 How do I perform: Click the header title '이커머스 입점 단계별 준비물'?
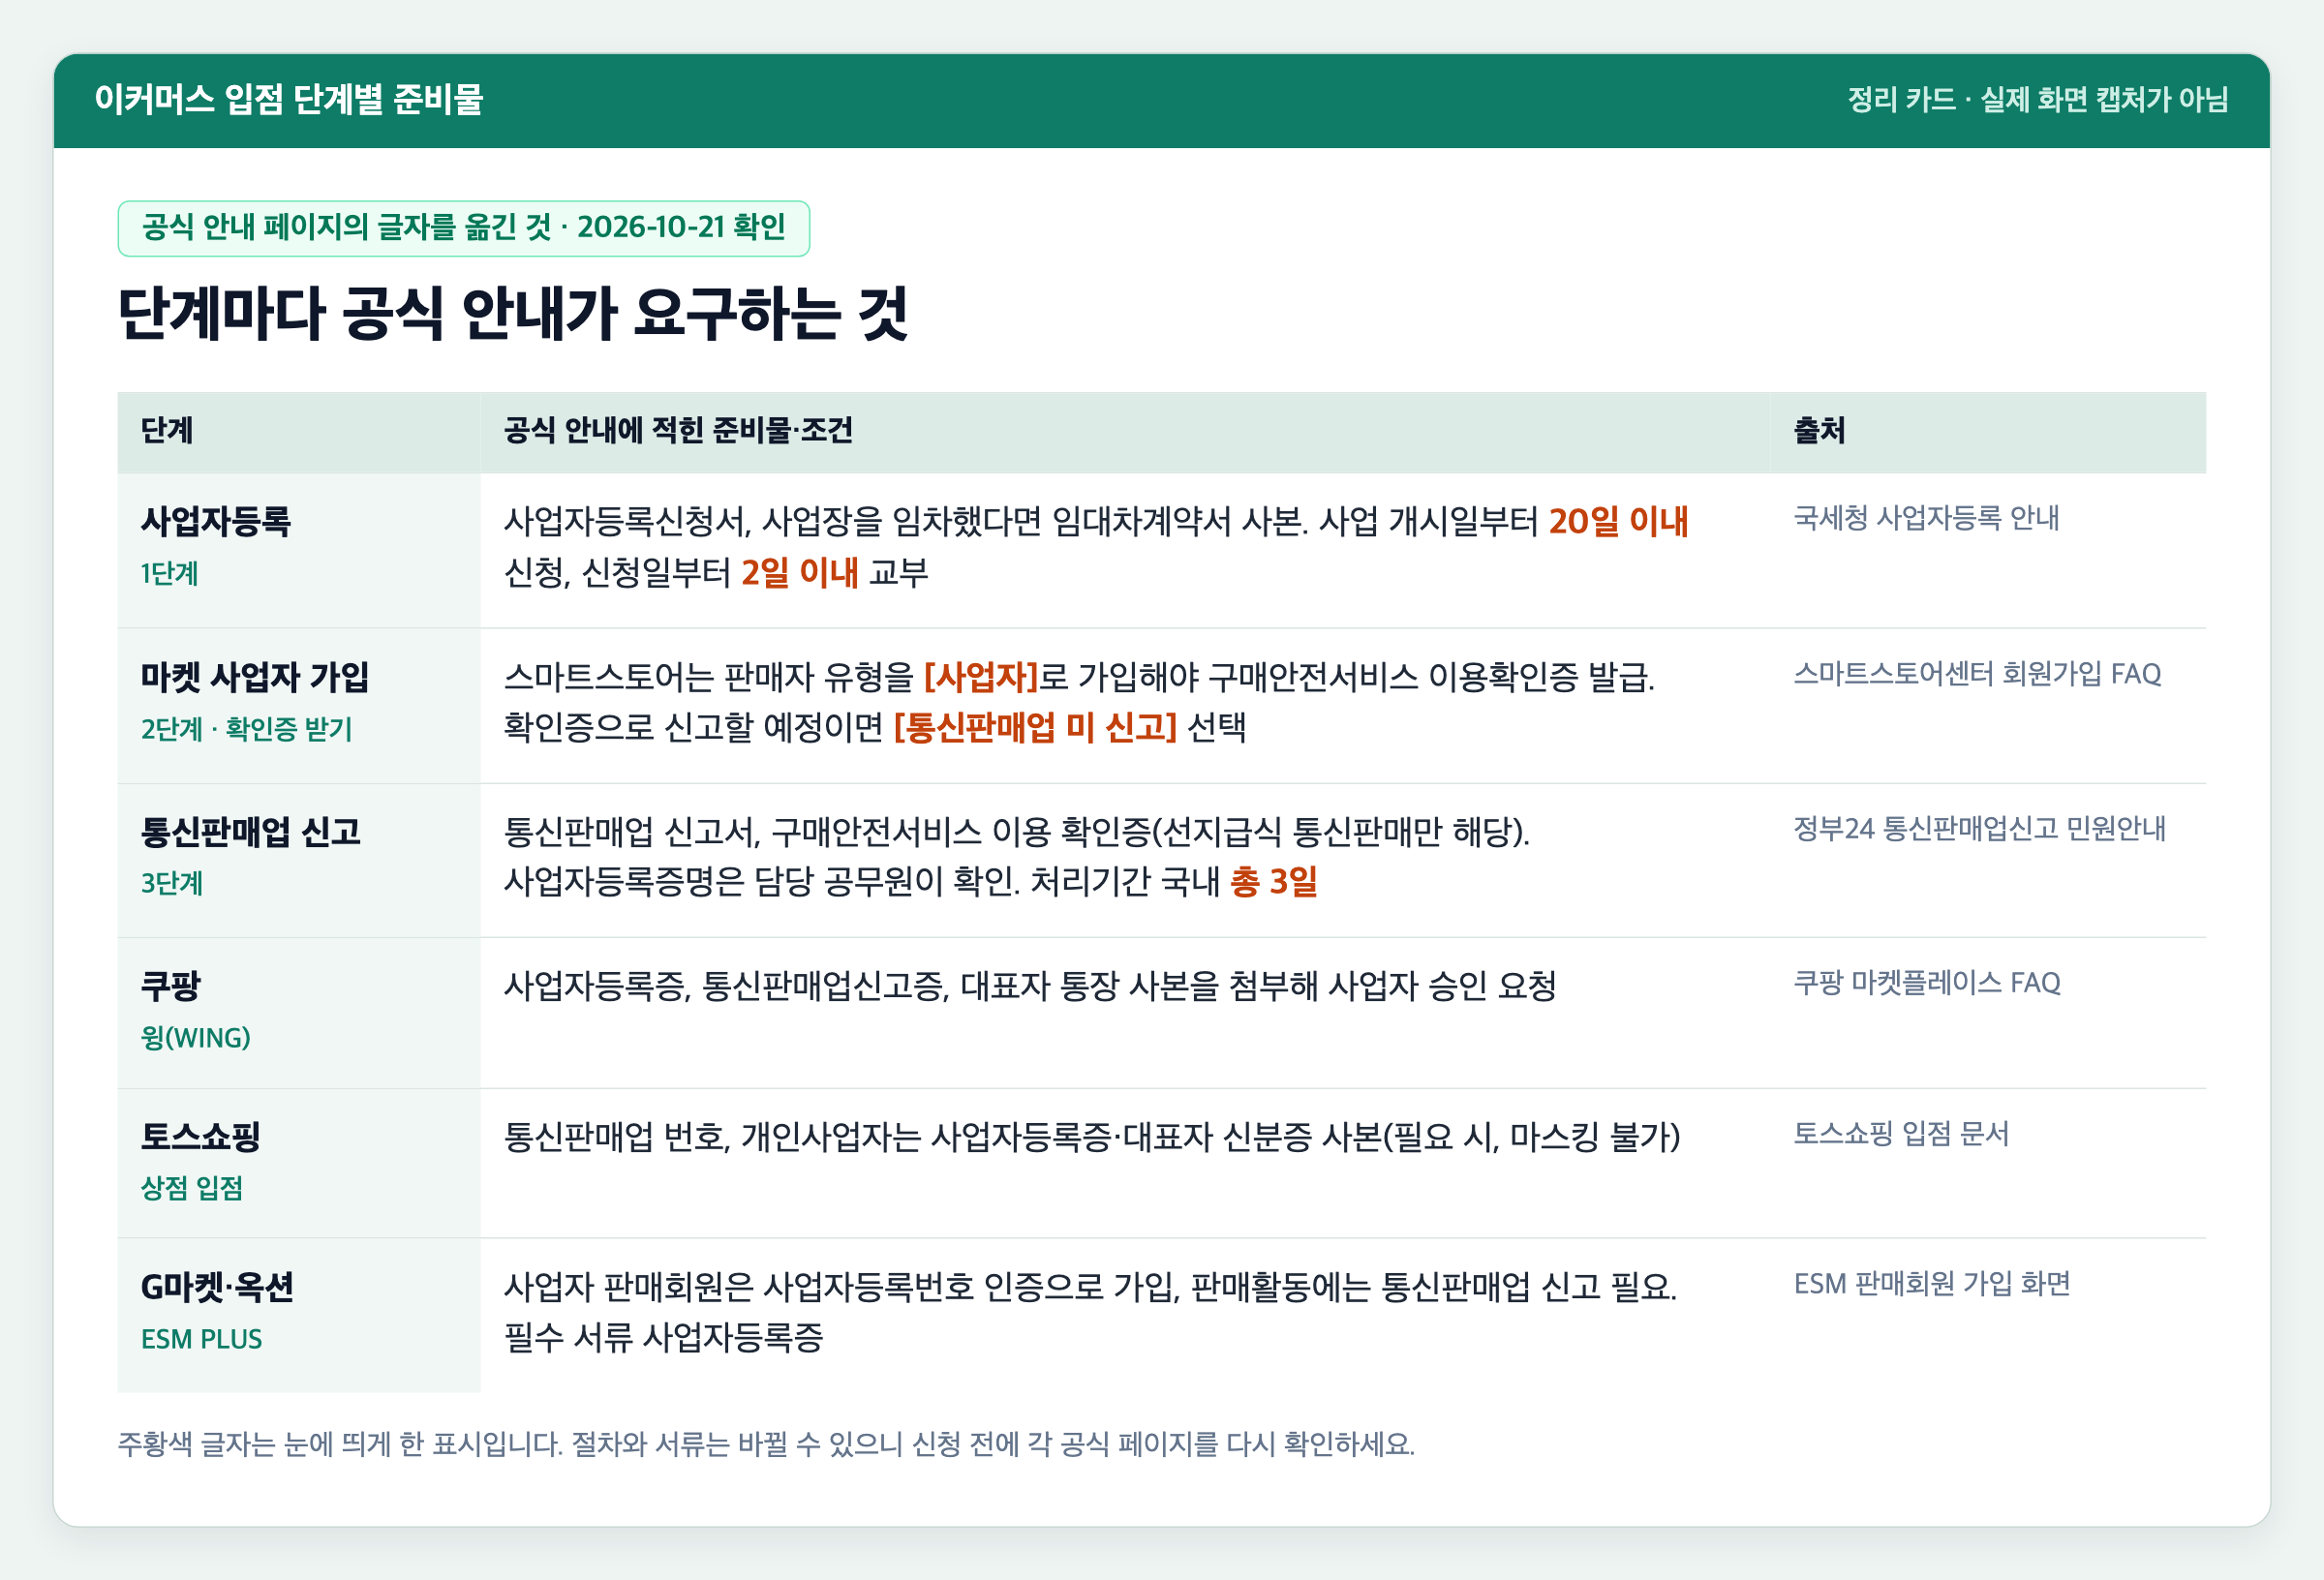pos(289,100)
